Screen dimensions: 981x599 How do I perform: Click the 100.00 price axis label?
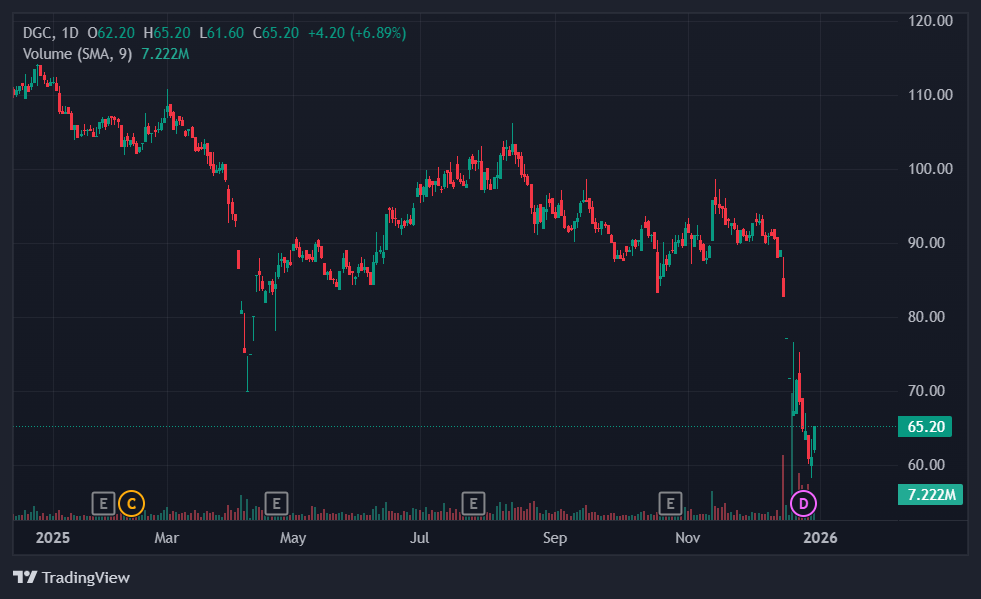[x=930, y=169]
